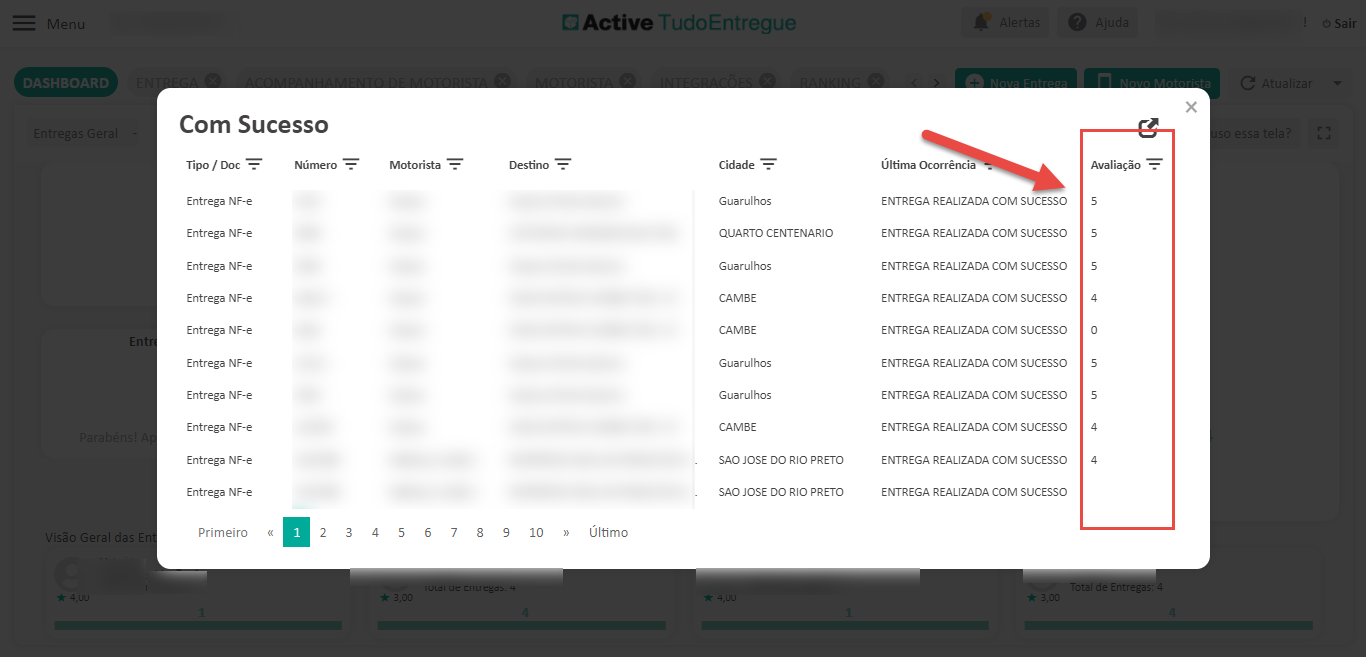Close the Com Sucesso dialog

1190,107
